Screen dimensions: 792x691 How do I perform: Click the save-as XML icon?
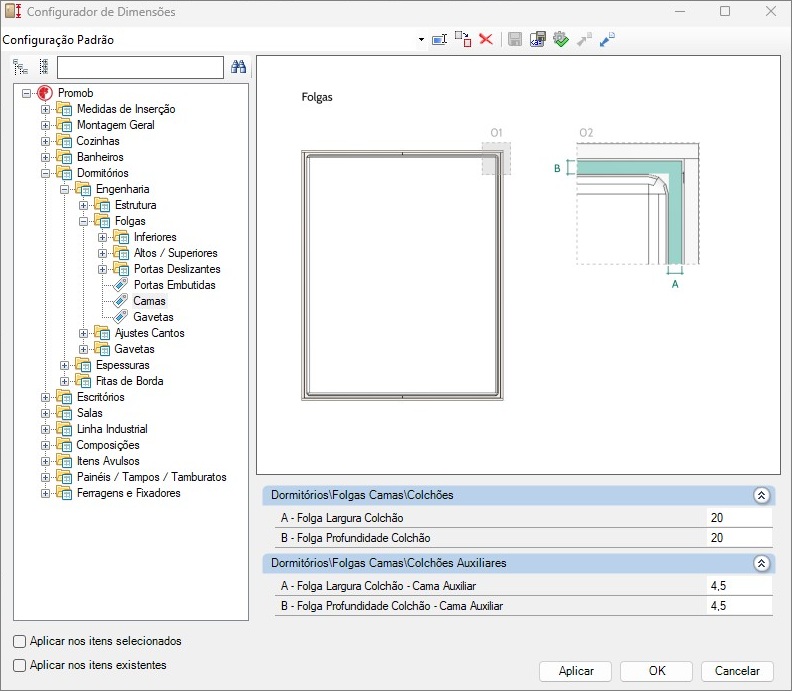coord(538,39)
